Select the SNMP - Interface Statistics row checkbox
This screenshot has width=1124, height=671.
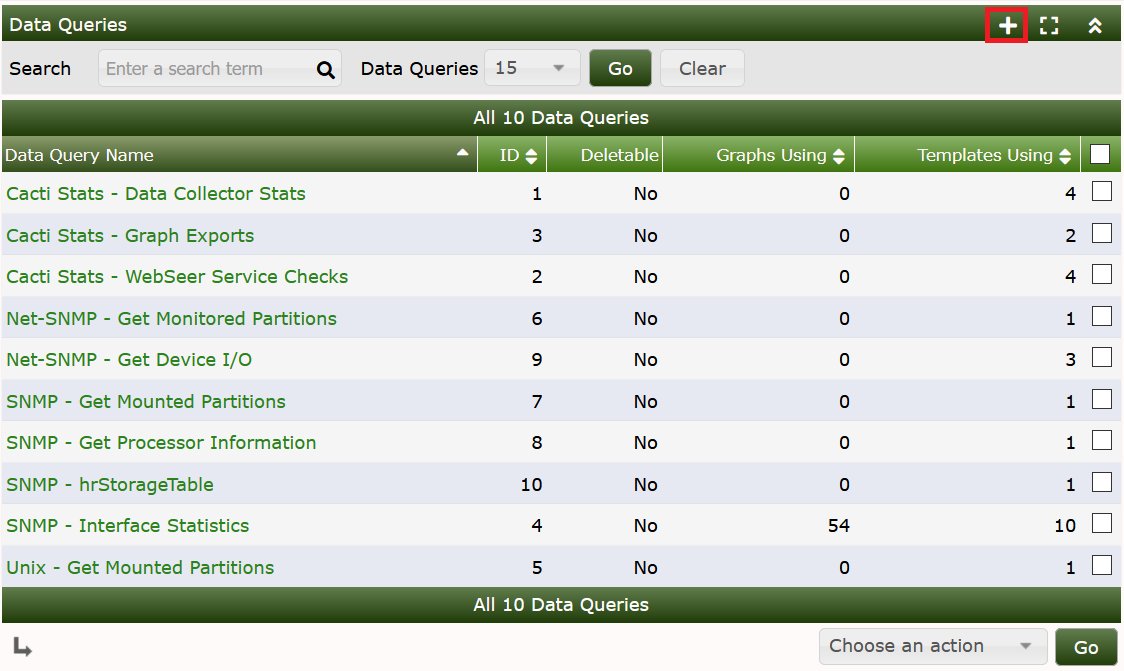coord(1101,524)
